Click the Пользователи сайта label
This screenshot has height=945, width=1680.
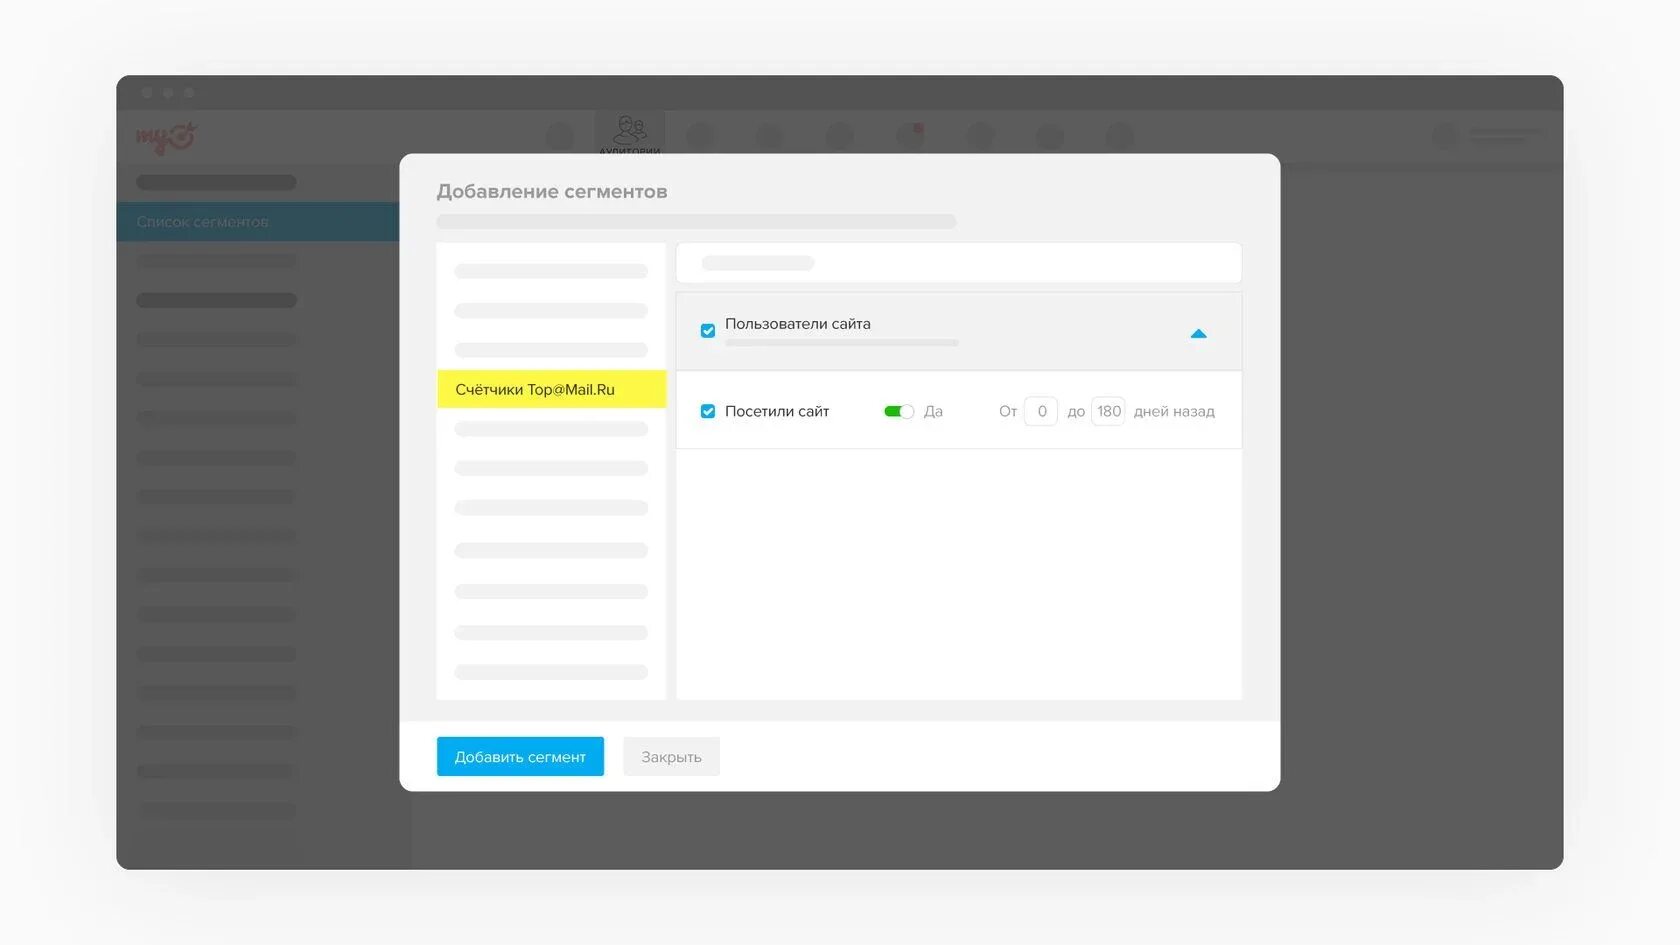[x=798, y=324]
